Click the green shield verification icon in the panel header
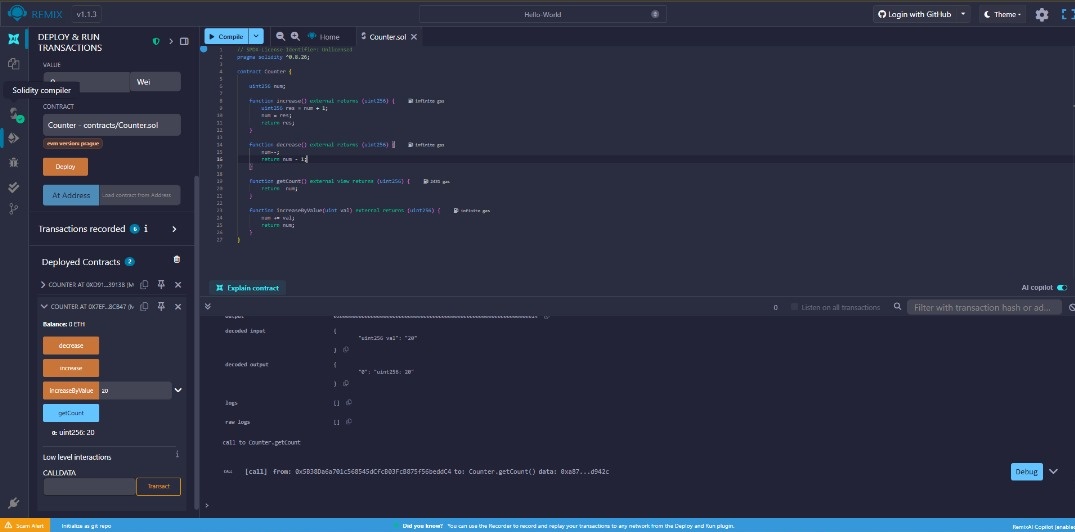1075x532 pixels. click(156, 42)
